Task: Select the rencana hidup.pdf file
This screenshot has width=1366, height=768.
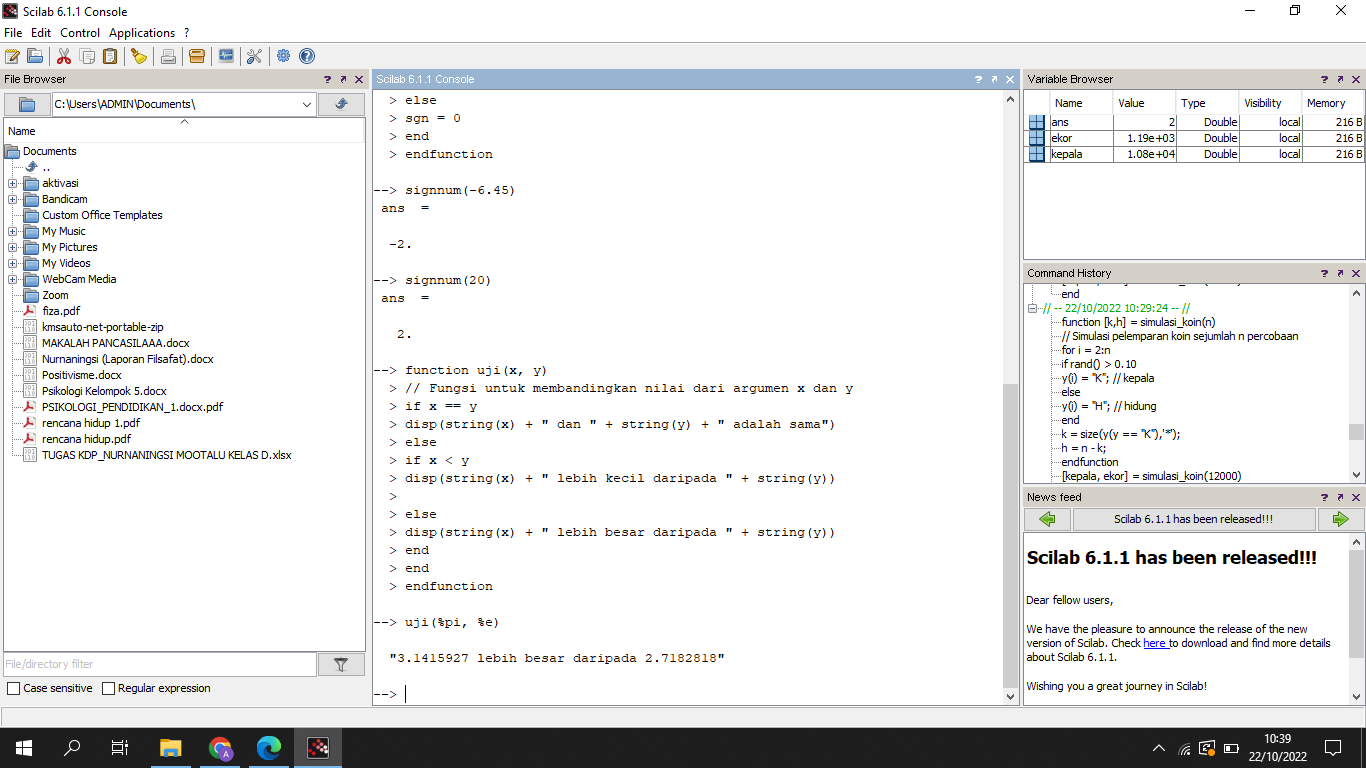Action: point(86,439)
